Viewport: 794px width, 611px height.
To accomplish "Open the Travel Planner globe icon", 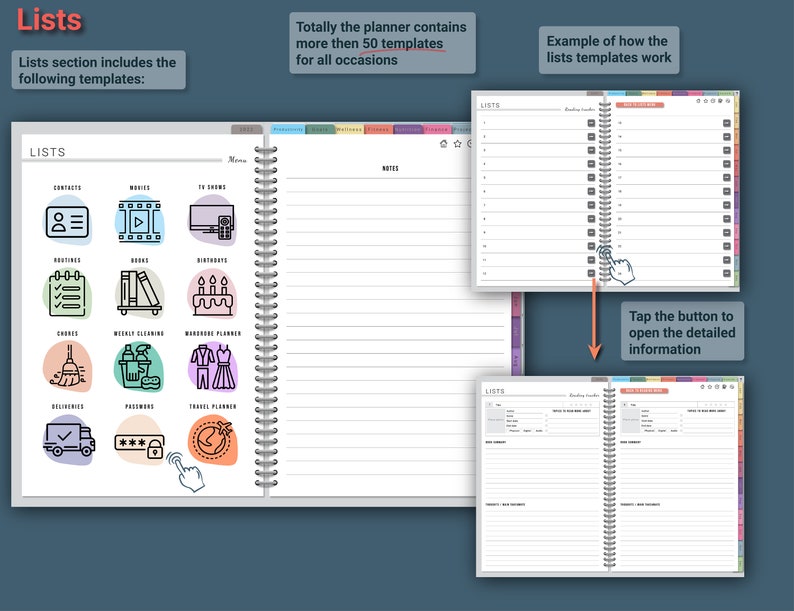I will 213,439.
